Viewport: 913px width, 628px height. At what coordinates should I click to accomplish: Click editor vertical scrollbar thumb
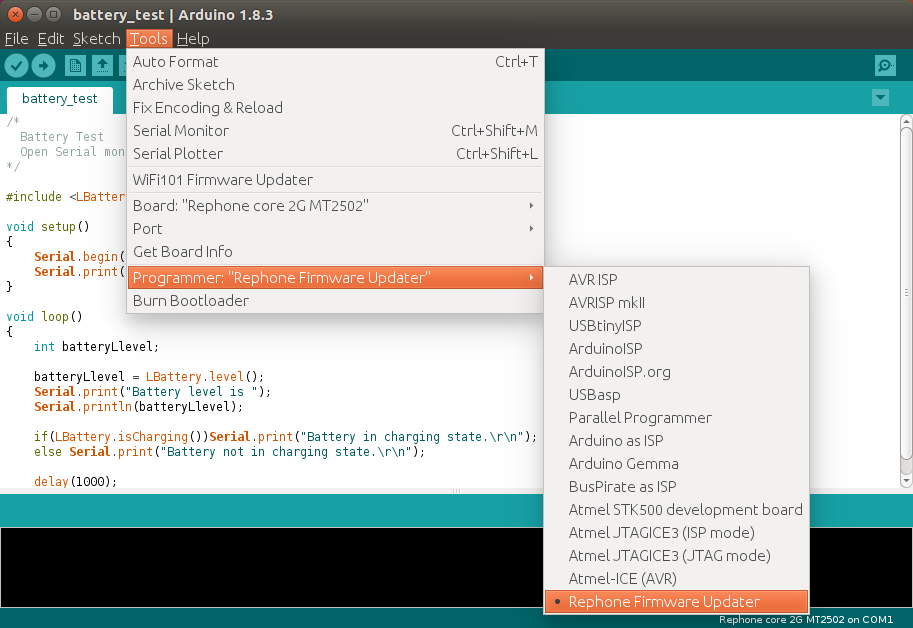point(906,293)
